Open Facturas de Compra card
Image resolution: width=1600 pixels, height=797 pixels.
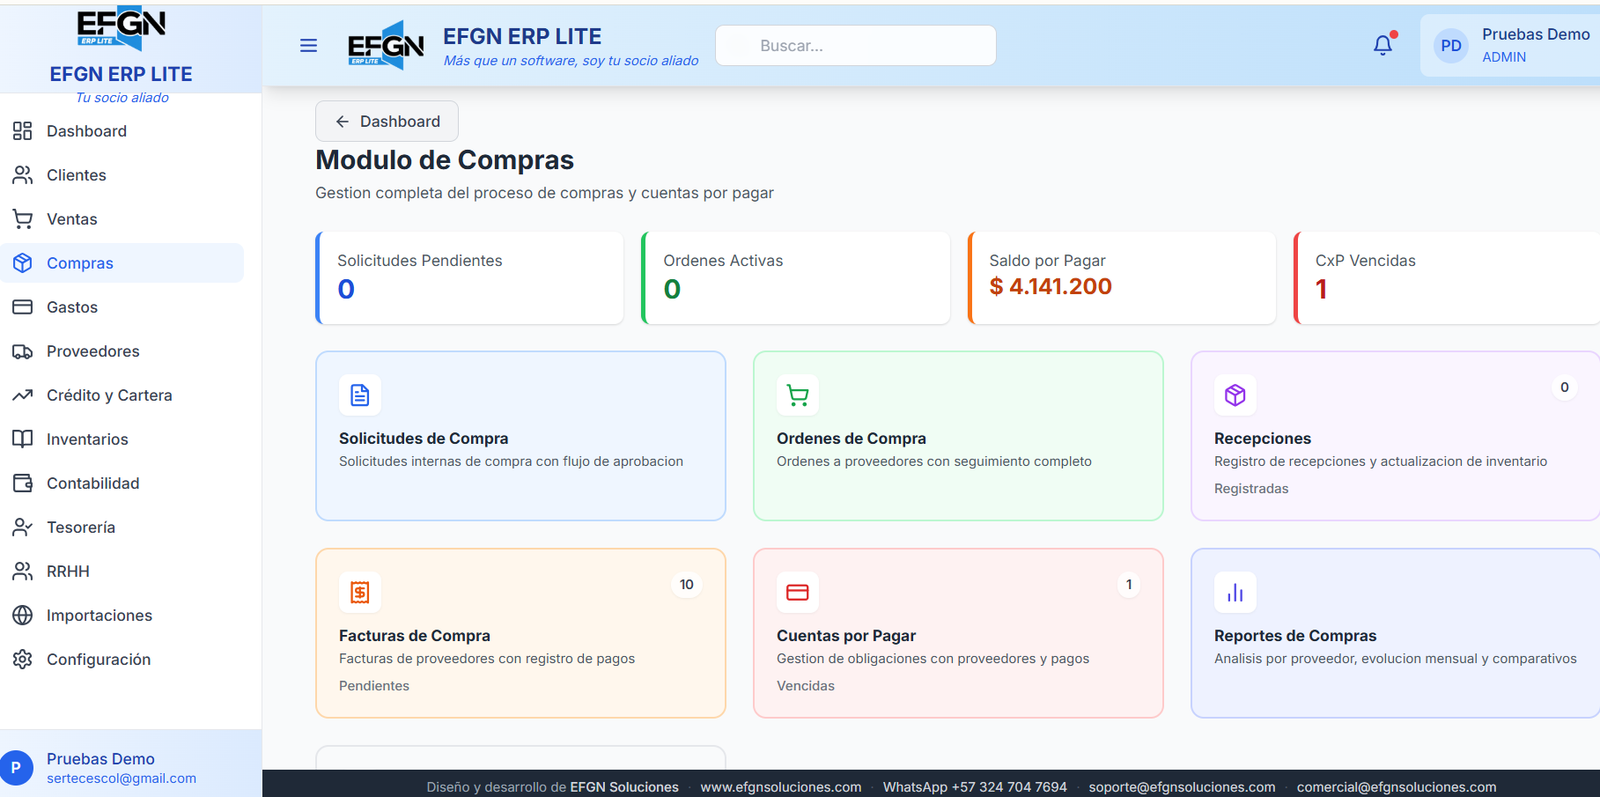tap(521, 633)
